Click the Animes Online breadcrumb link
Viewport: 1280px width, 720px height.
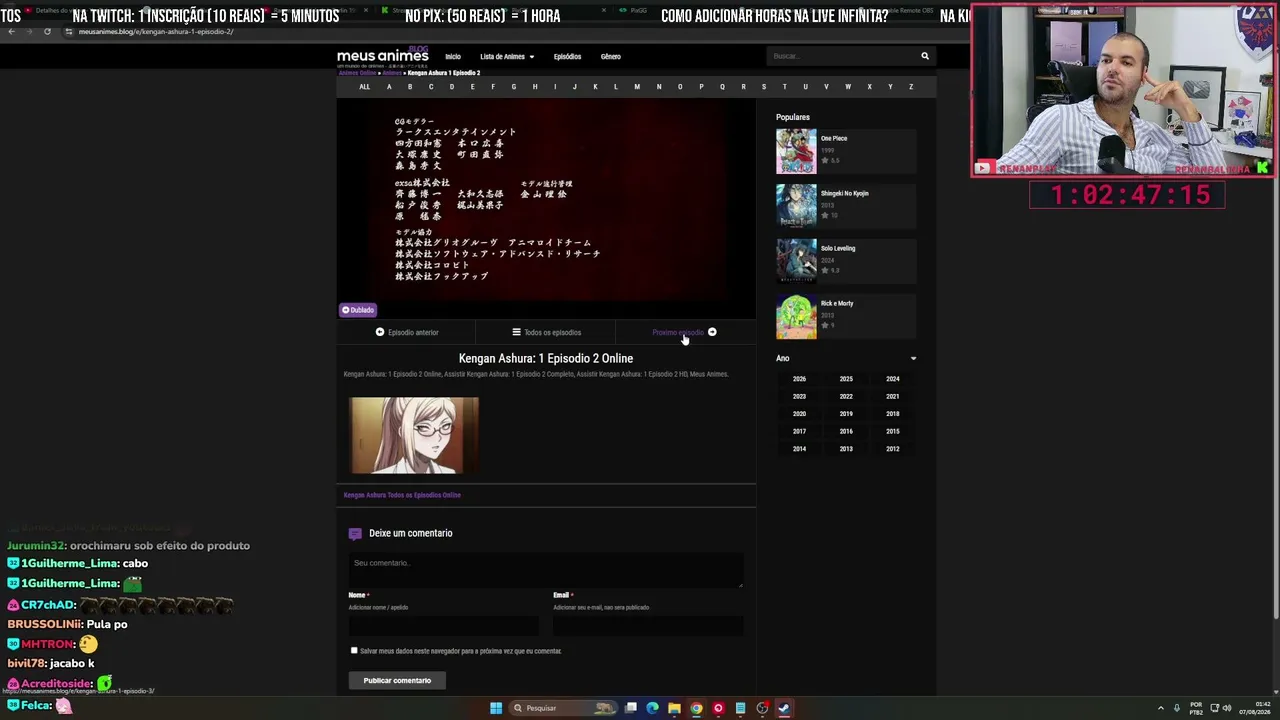(x=357, y=73)
